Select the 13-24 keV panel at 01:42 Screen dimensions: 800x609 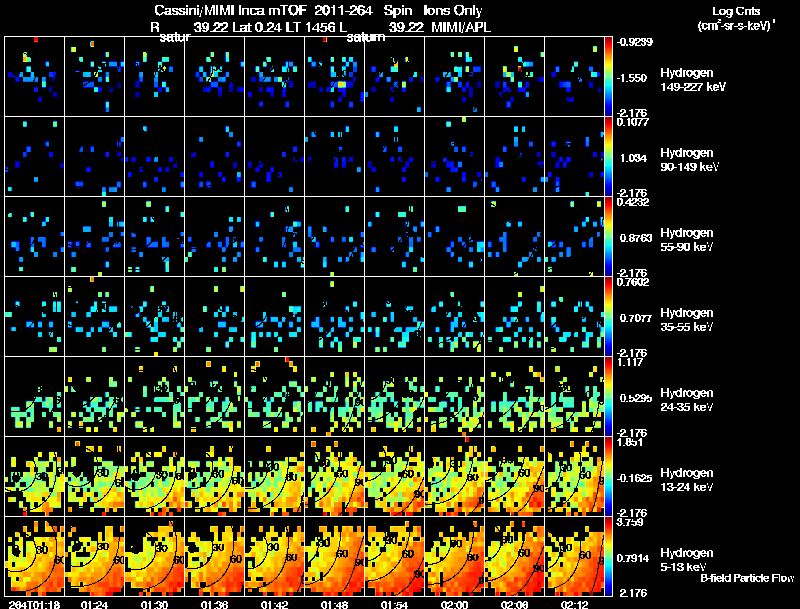point(274,476)
